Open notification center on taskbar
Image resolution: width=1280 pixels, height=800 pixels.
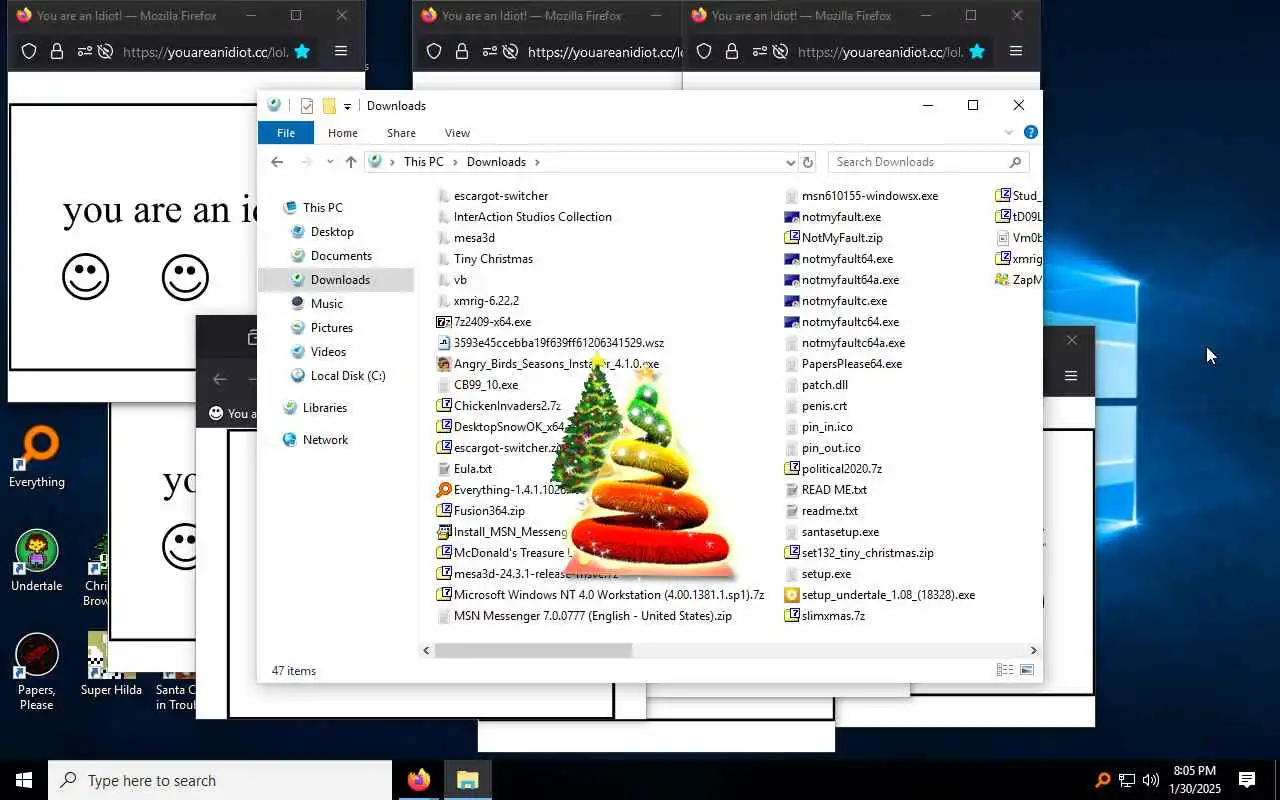coord(1247,780)
